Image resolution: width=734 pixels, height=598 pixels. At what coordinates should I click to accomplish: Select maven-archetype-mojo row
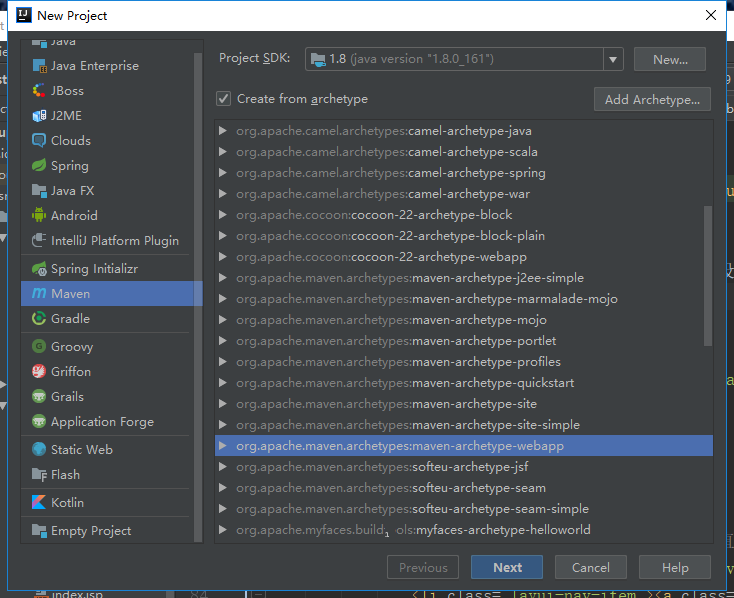[x=464, y=320]
